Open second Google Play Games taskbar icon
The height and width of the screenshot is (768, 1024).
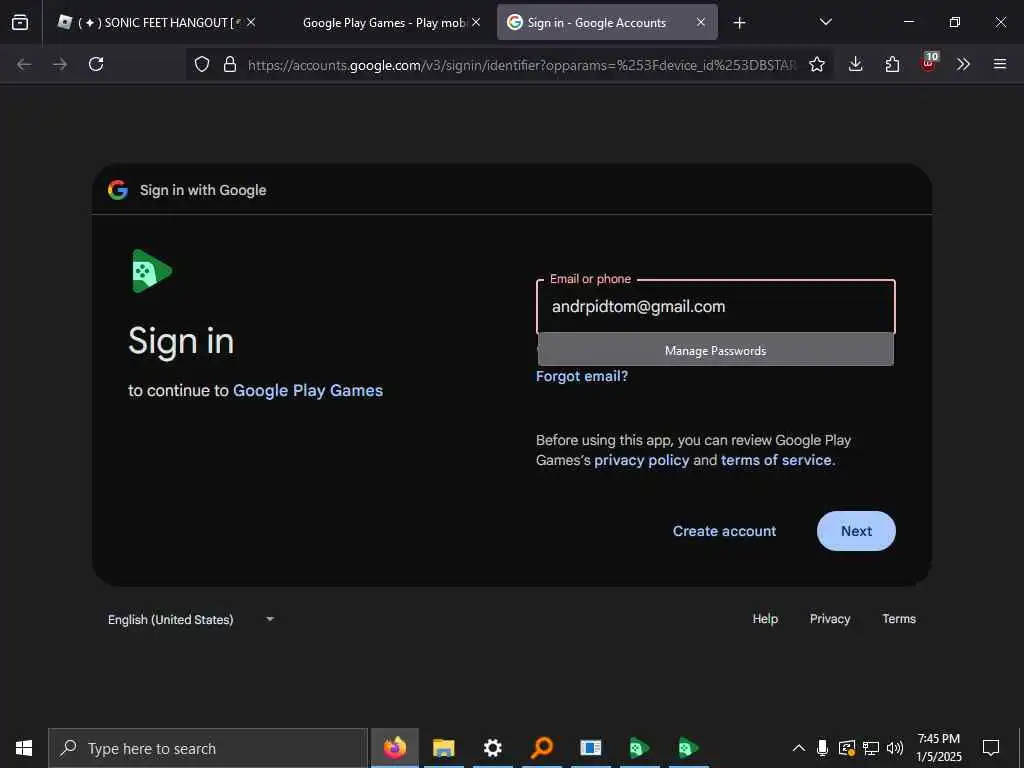pyautogui.click(x=688, y=748)
